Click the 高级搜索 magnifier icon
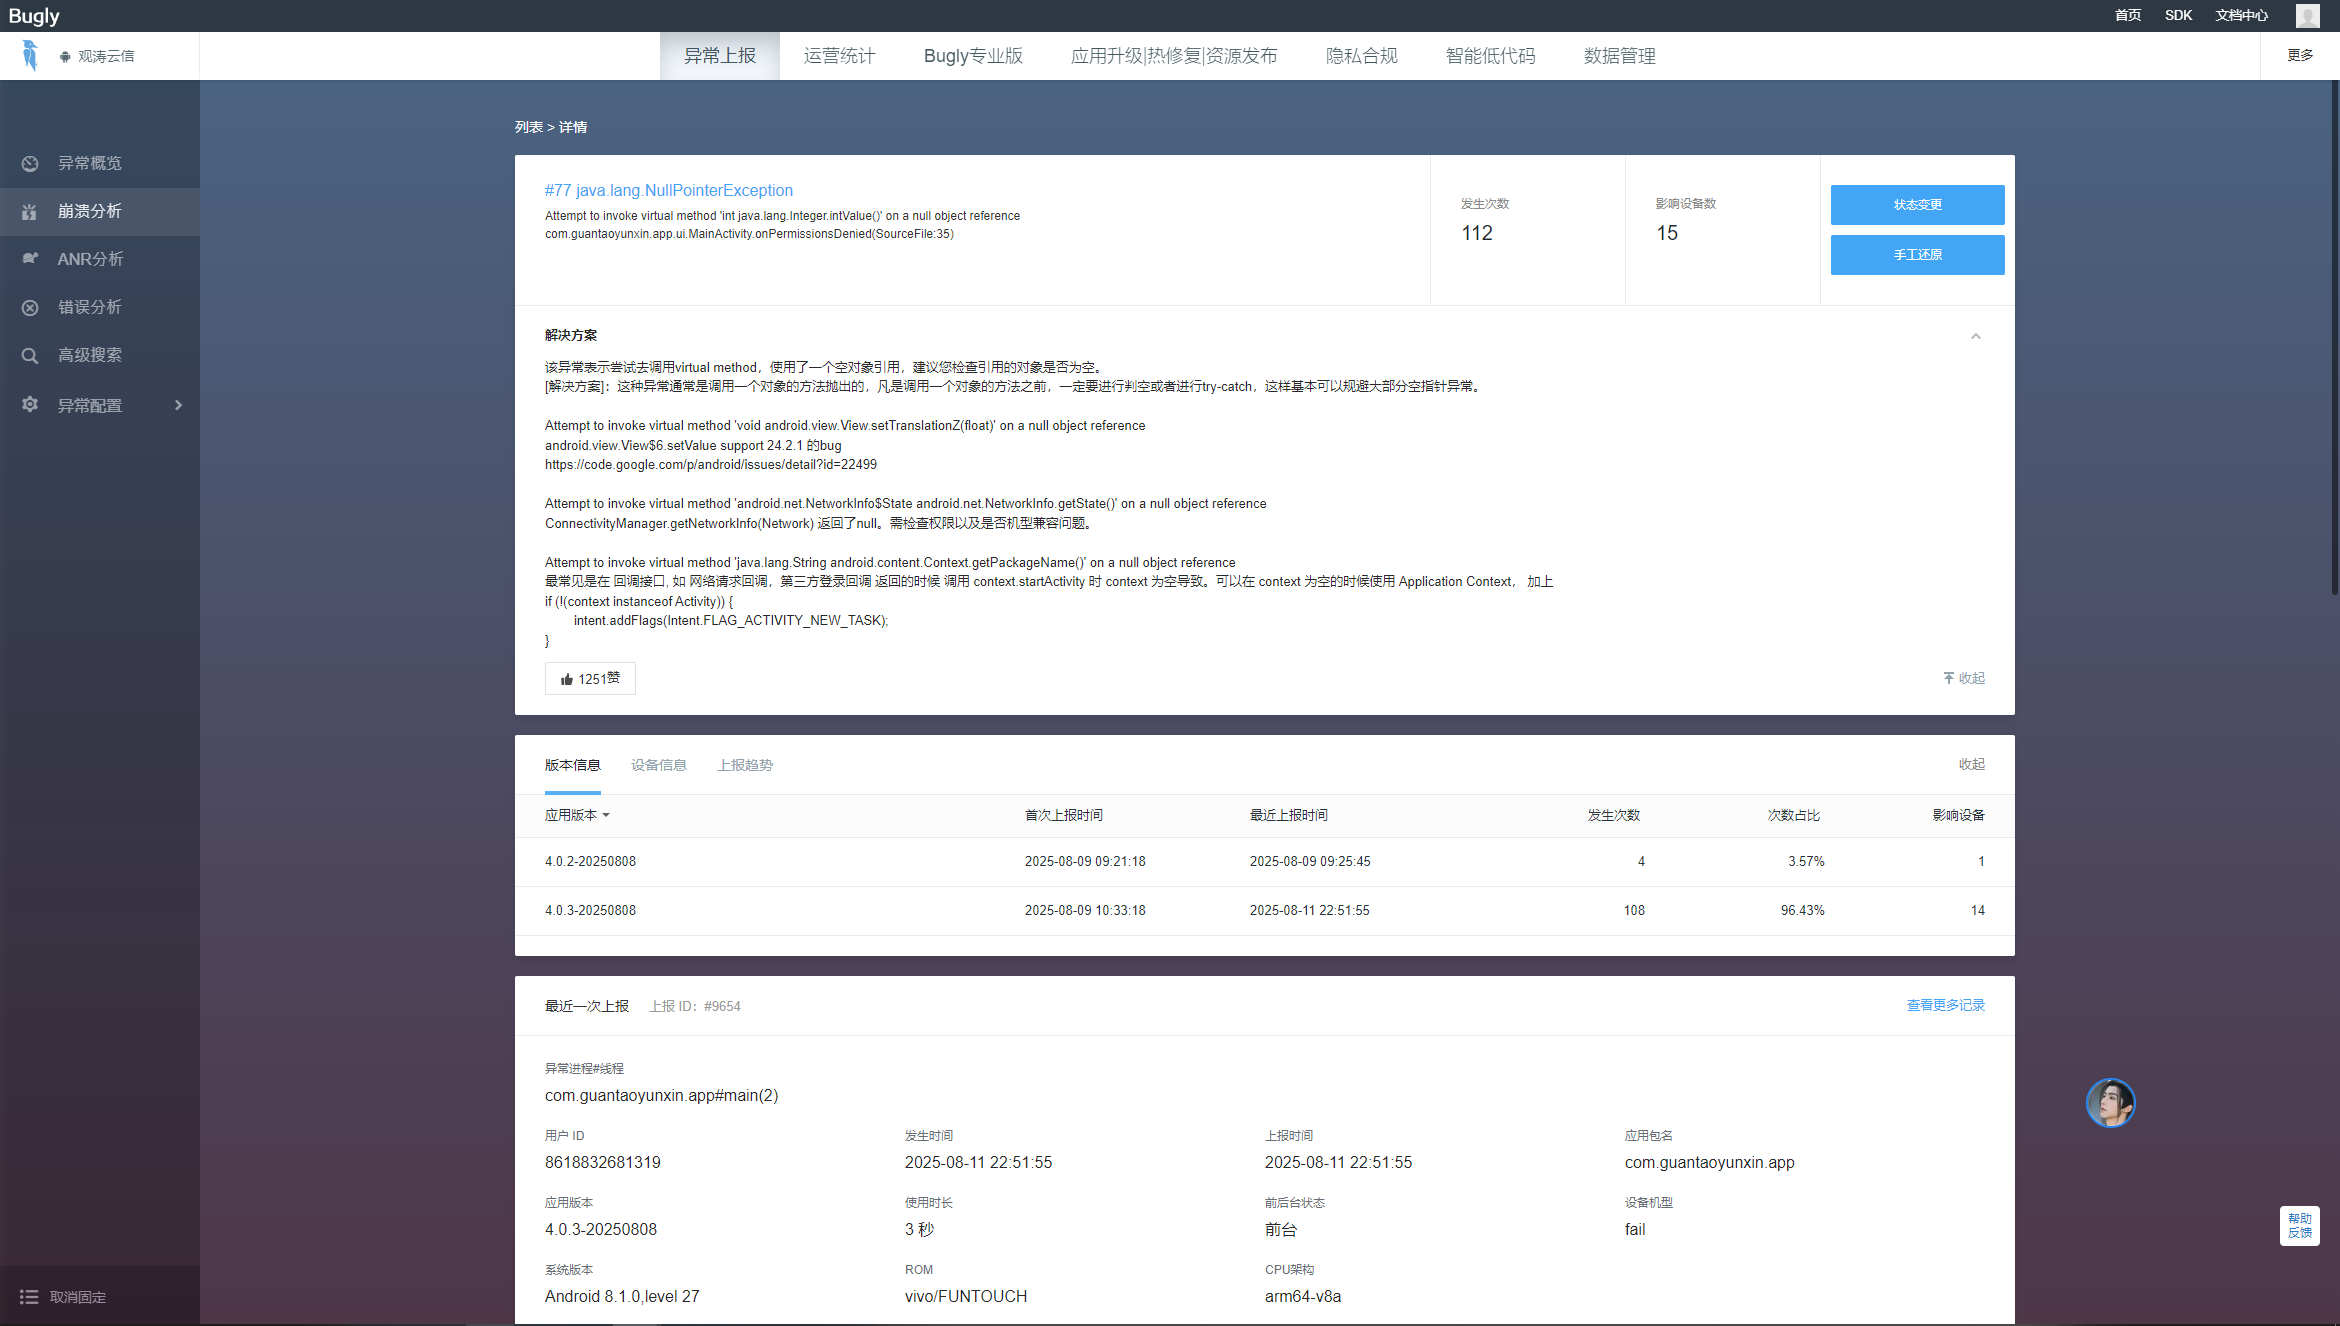Image resolution: width=2340 pixels, height=1326 pixels. pyautogui.click(x=30, y=355)
